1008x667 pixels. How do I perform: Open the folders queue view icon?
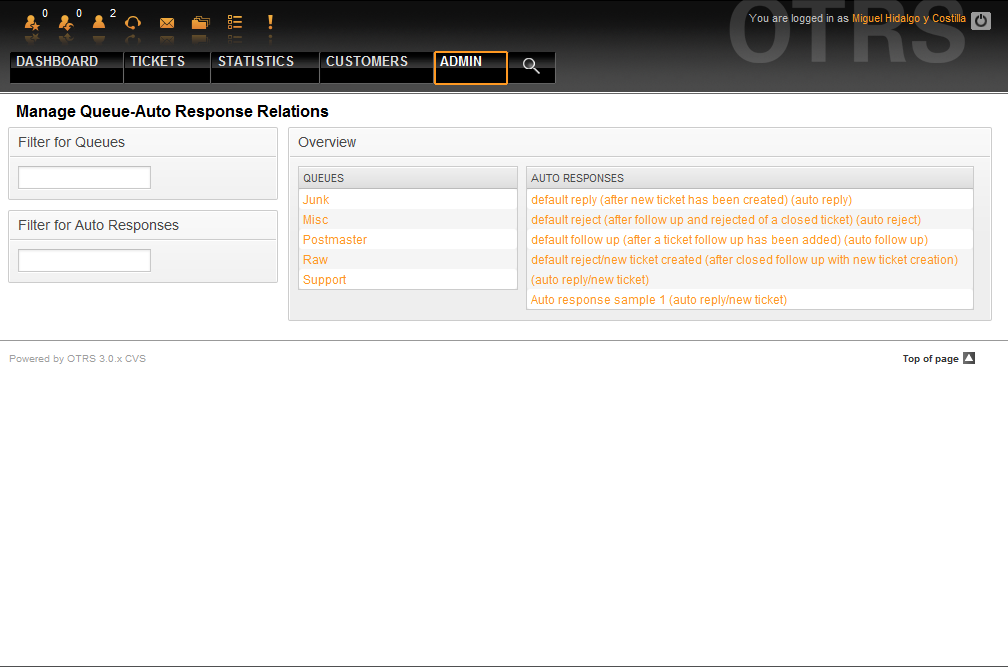(201, 22)
